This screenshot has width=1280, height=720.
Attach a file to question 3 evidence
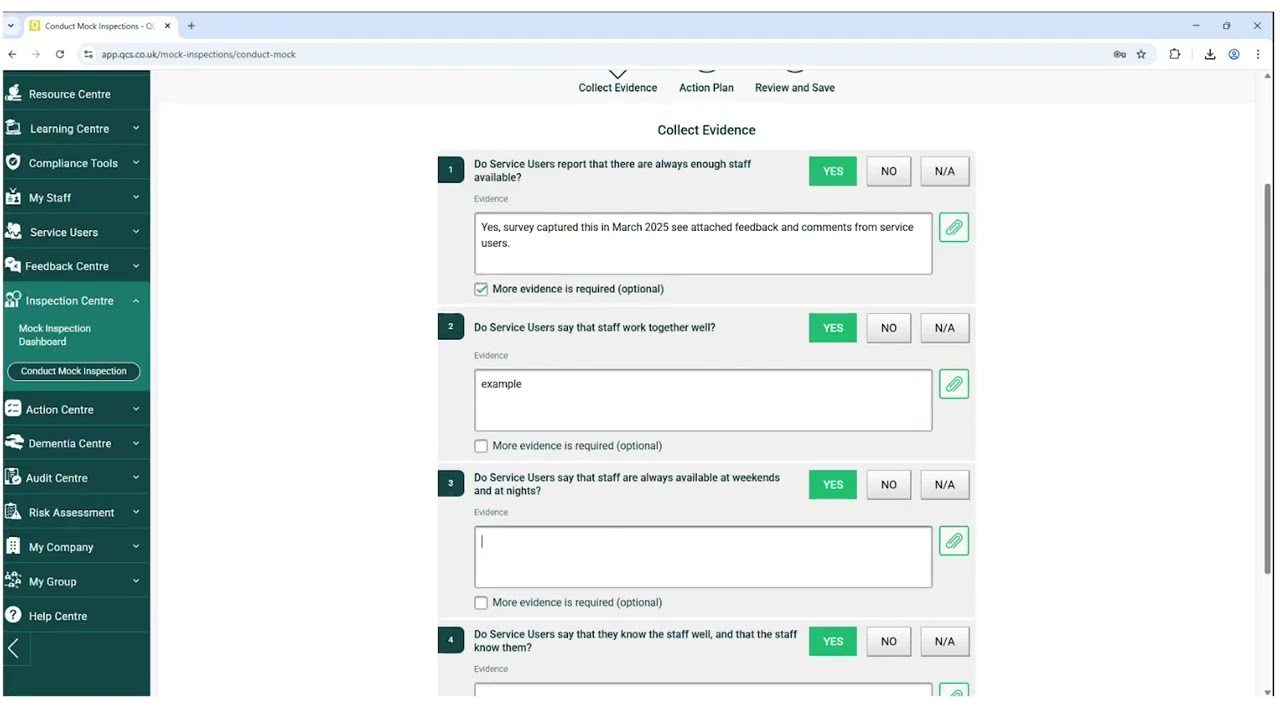[x=954, y=541]
